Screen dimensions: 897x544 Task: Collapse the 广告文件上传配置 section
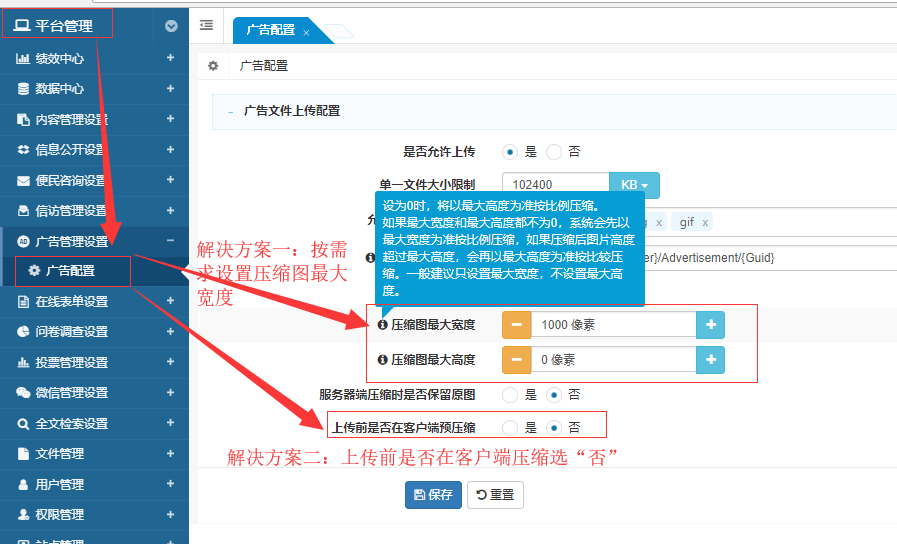(232, 111)
